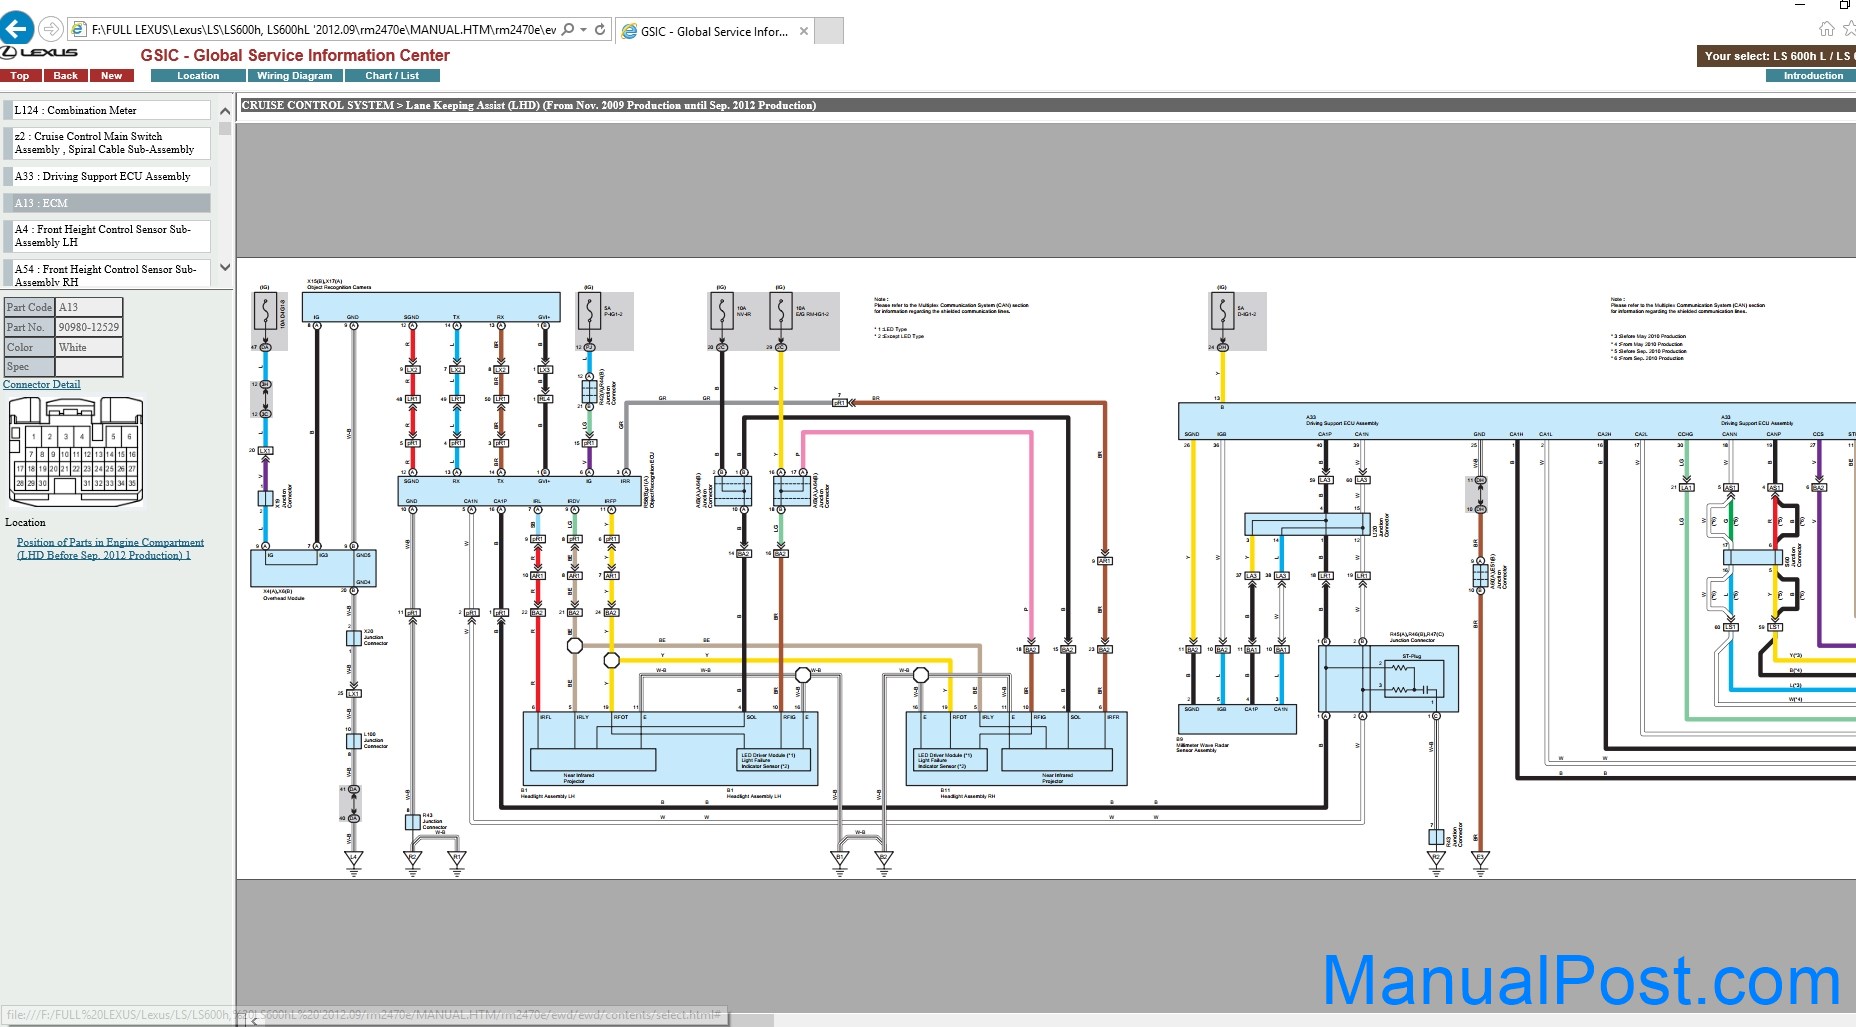The height and width of the screenshot is (1027, 1856).
Task: Click the Driving Support ECU Assembly block
Action: pos(1516,421)
